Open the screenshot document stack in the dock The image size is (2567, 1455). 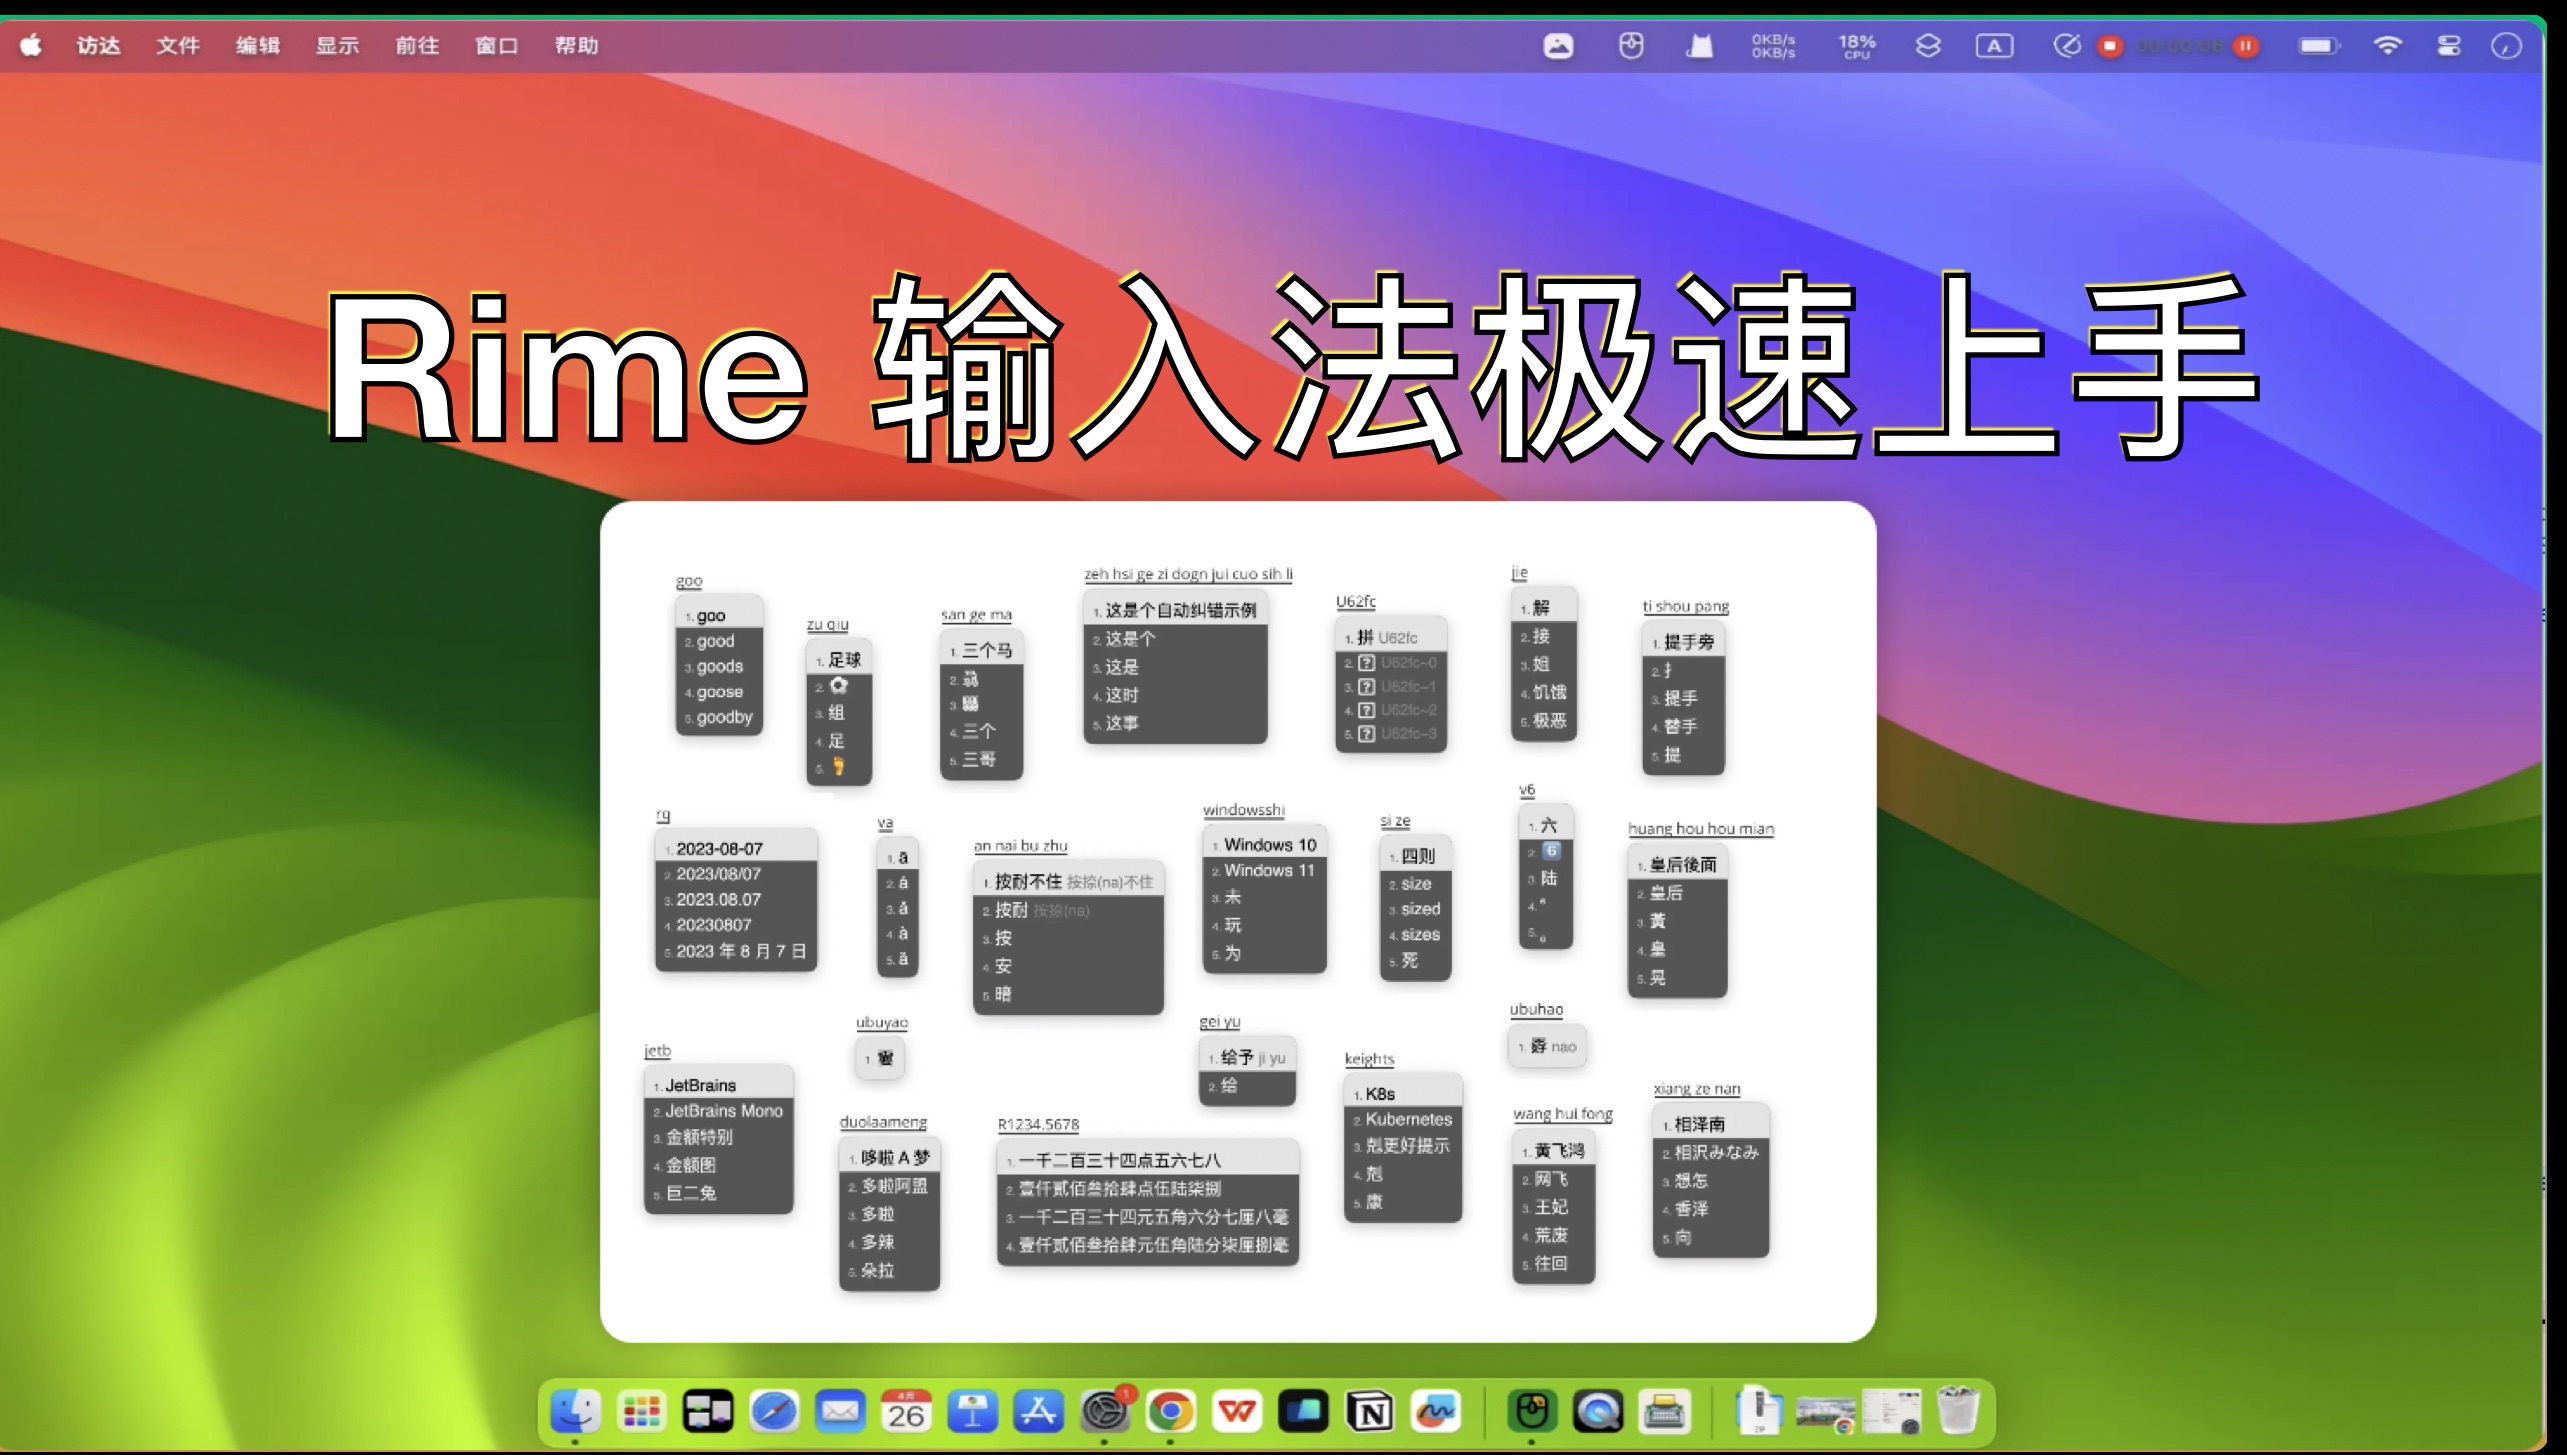pos(1891,1412)
